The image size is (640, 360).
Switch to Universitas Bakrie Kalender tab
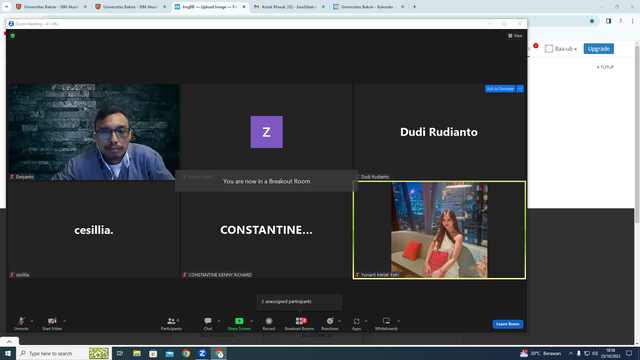368,7
